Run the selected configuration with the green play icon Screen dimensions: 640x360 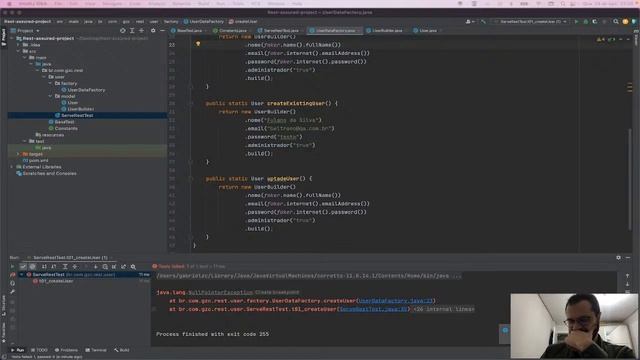coord(576,22)
